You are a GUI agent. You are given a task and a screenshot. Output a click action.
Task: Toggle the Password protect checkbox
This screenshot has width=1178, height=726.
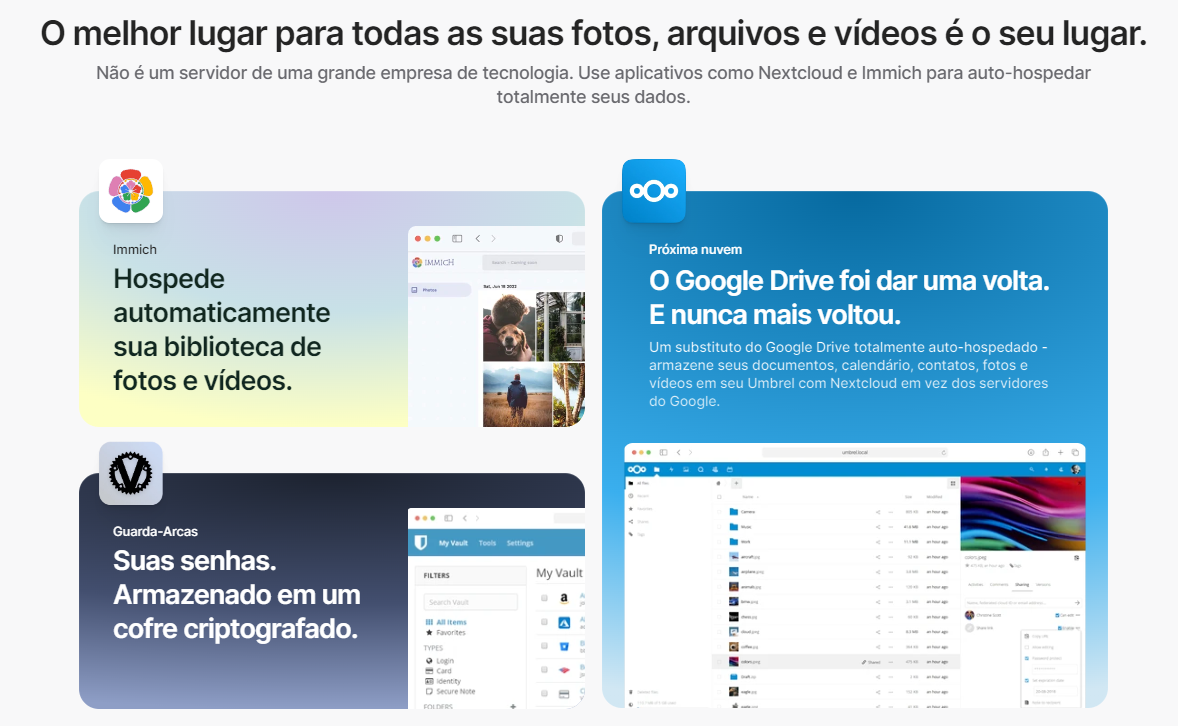click(x=1027, y=658)
